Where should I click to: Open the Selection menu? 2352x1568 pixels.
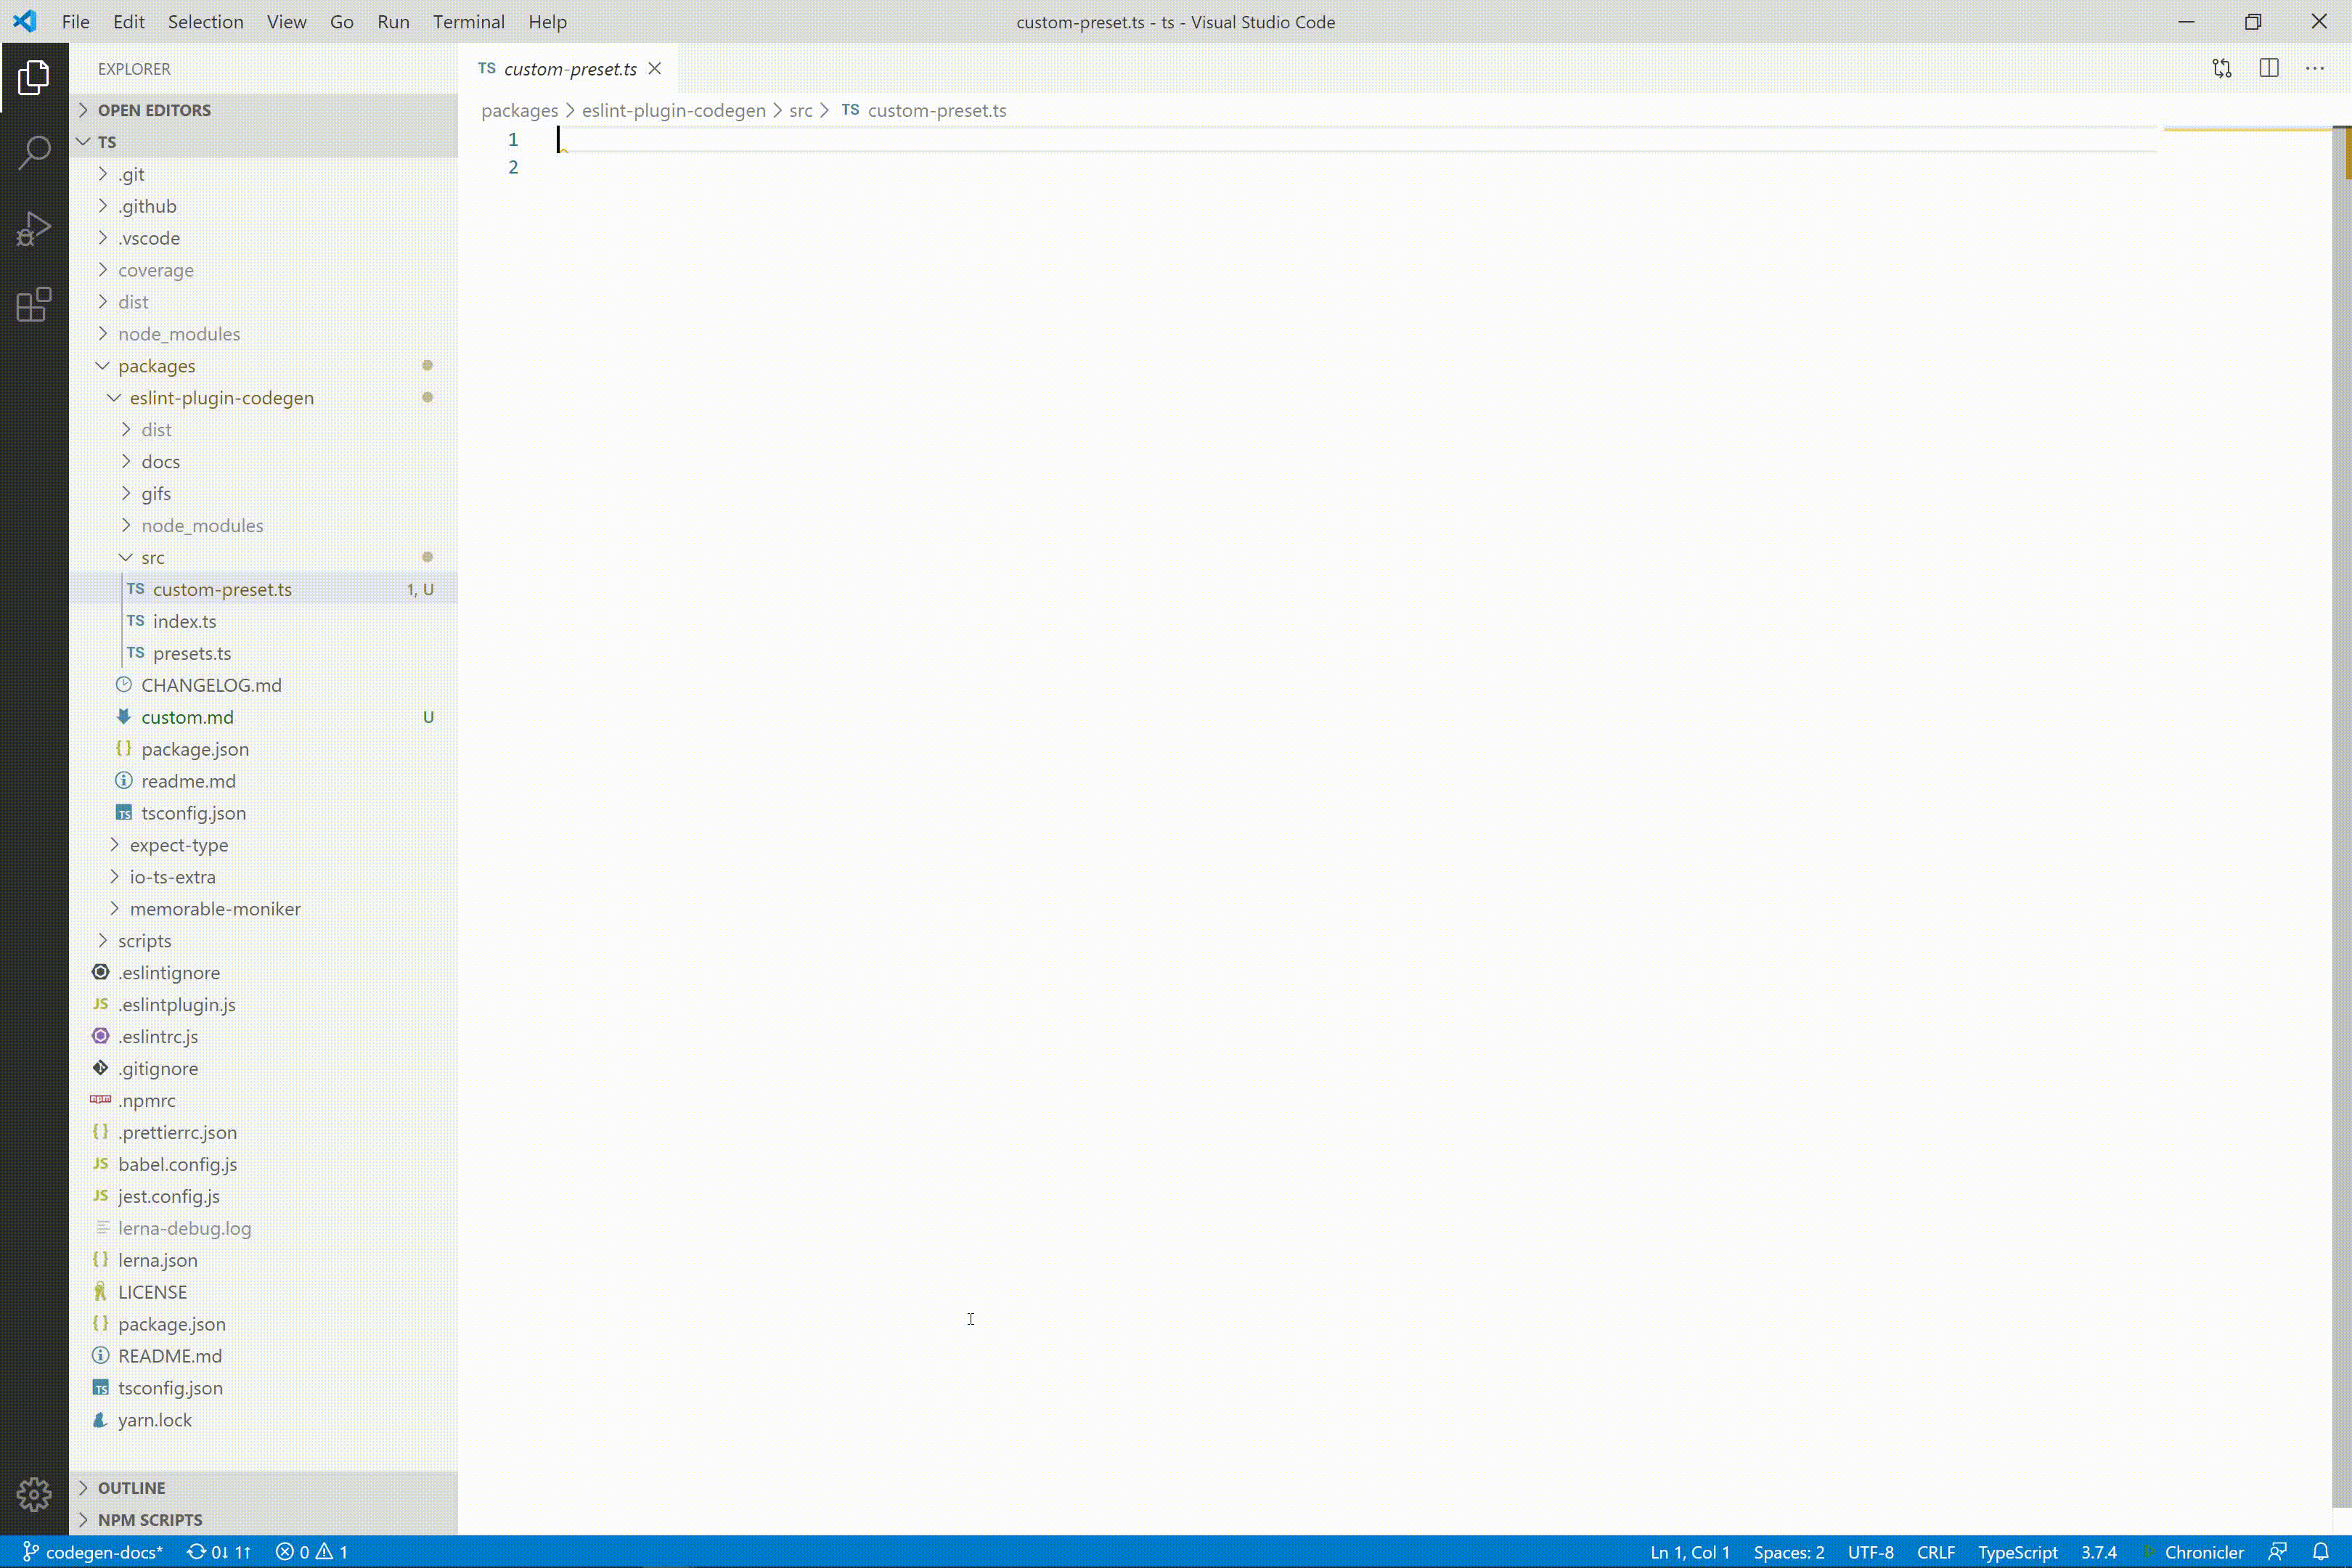coord(205,22)
